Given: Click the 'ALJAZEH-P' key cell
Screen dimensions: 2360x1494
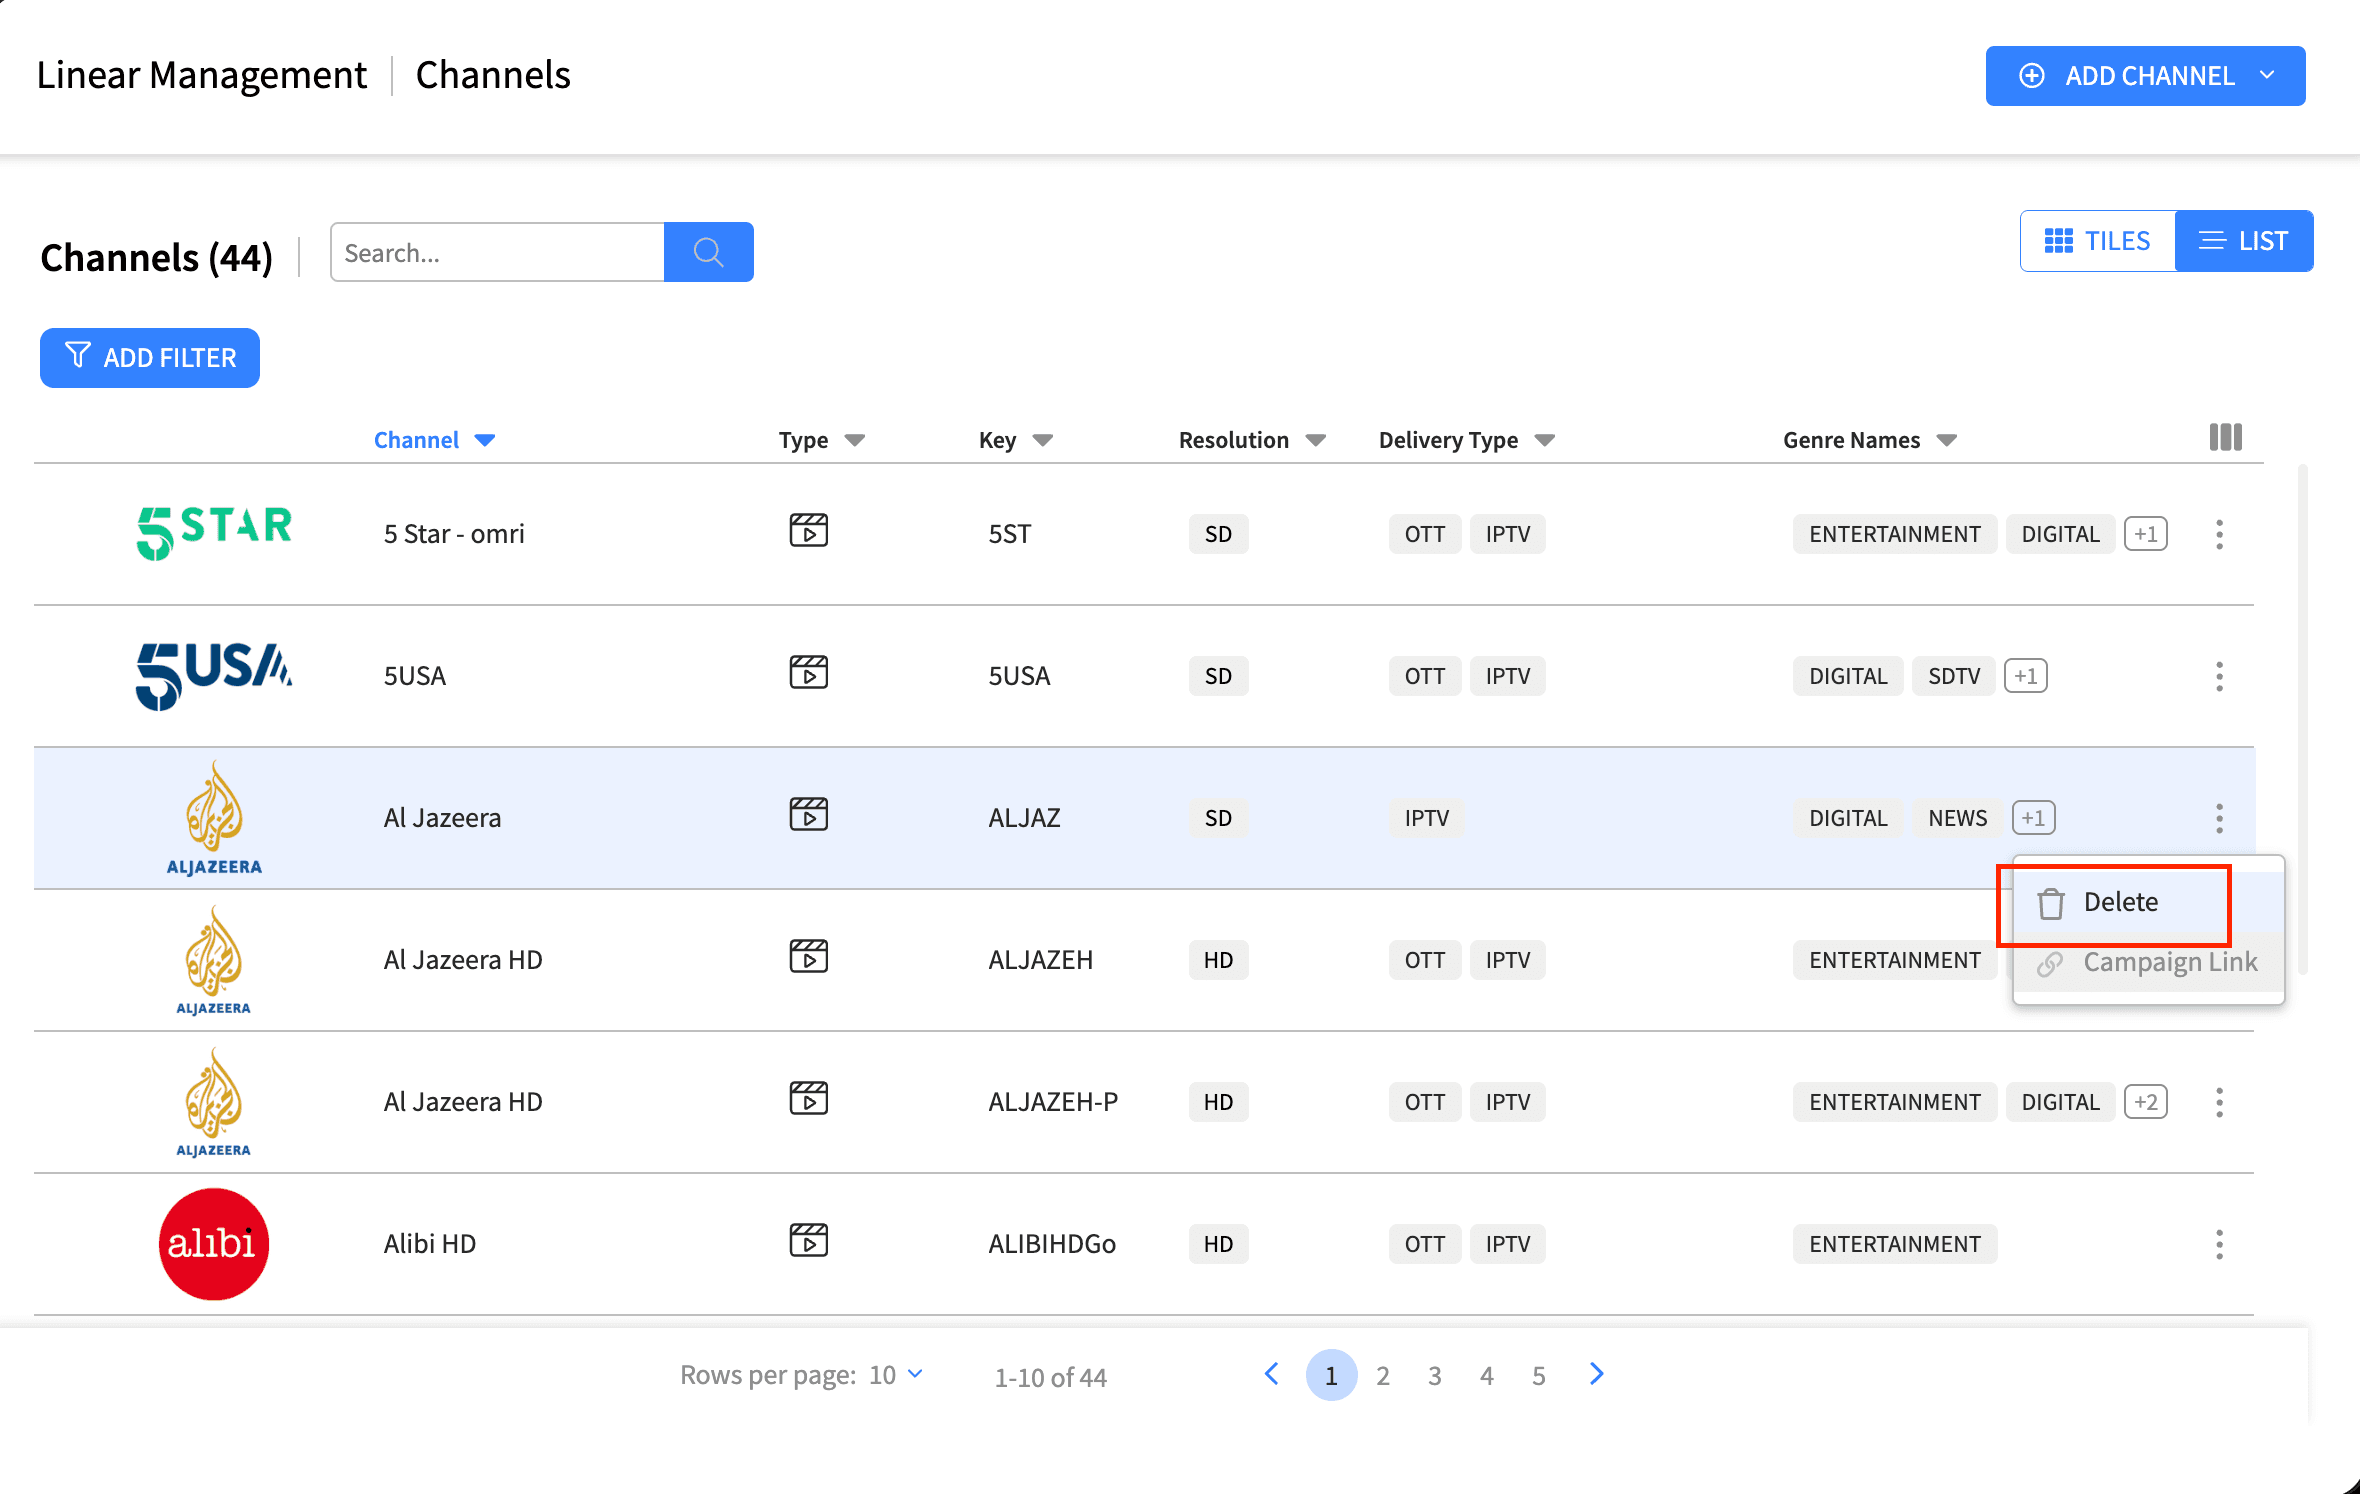Looking at the screenshot, I should pos(1053,1102).
